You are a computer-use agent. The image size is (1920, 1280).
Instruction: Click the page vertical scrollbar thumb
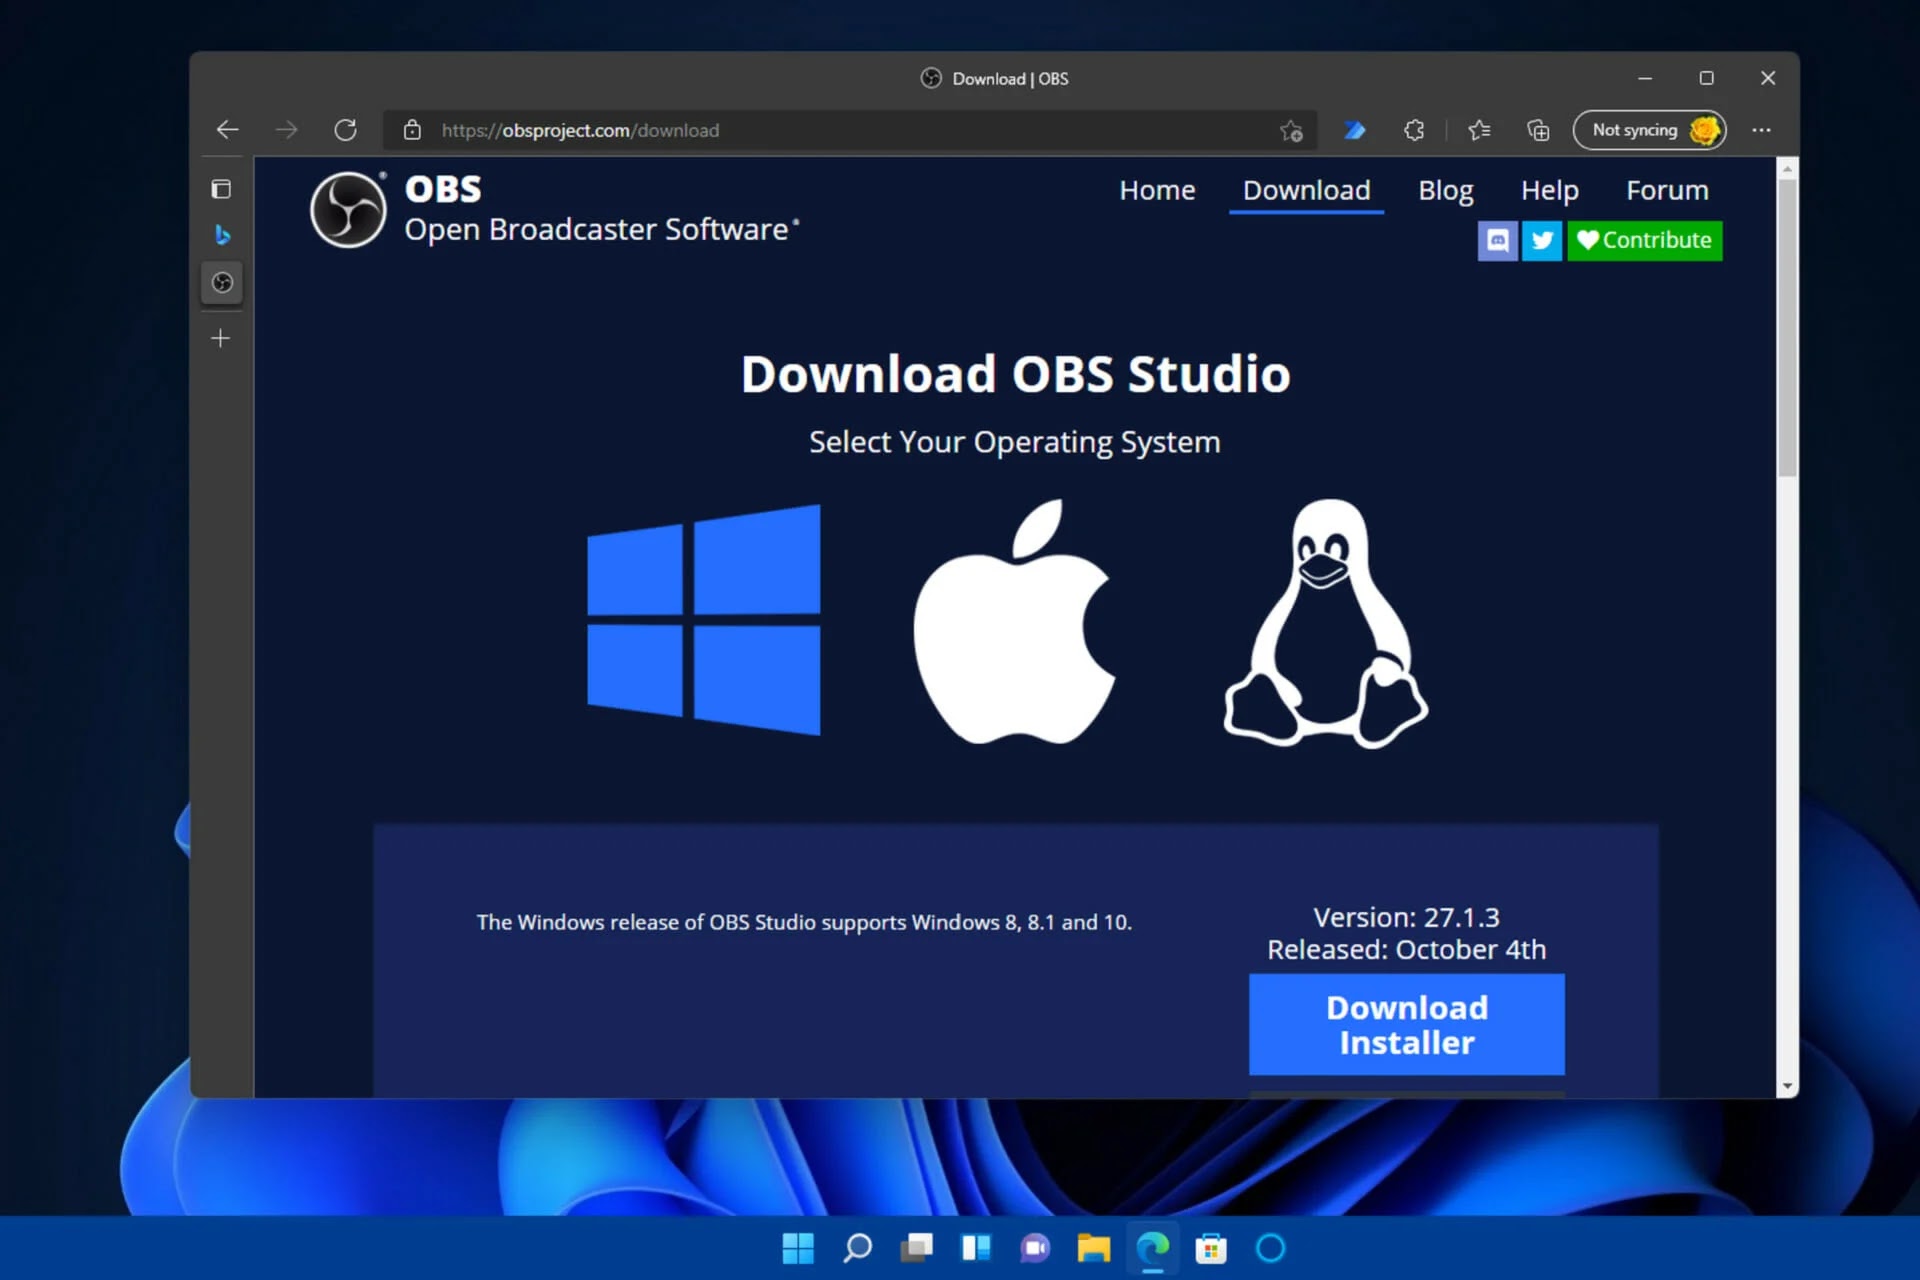click(x=1787, y=328)
